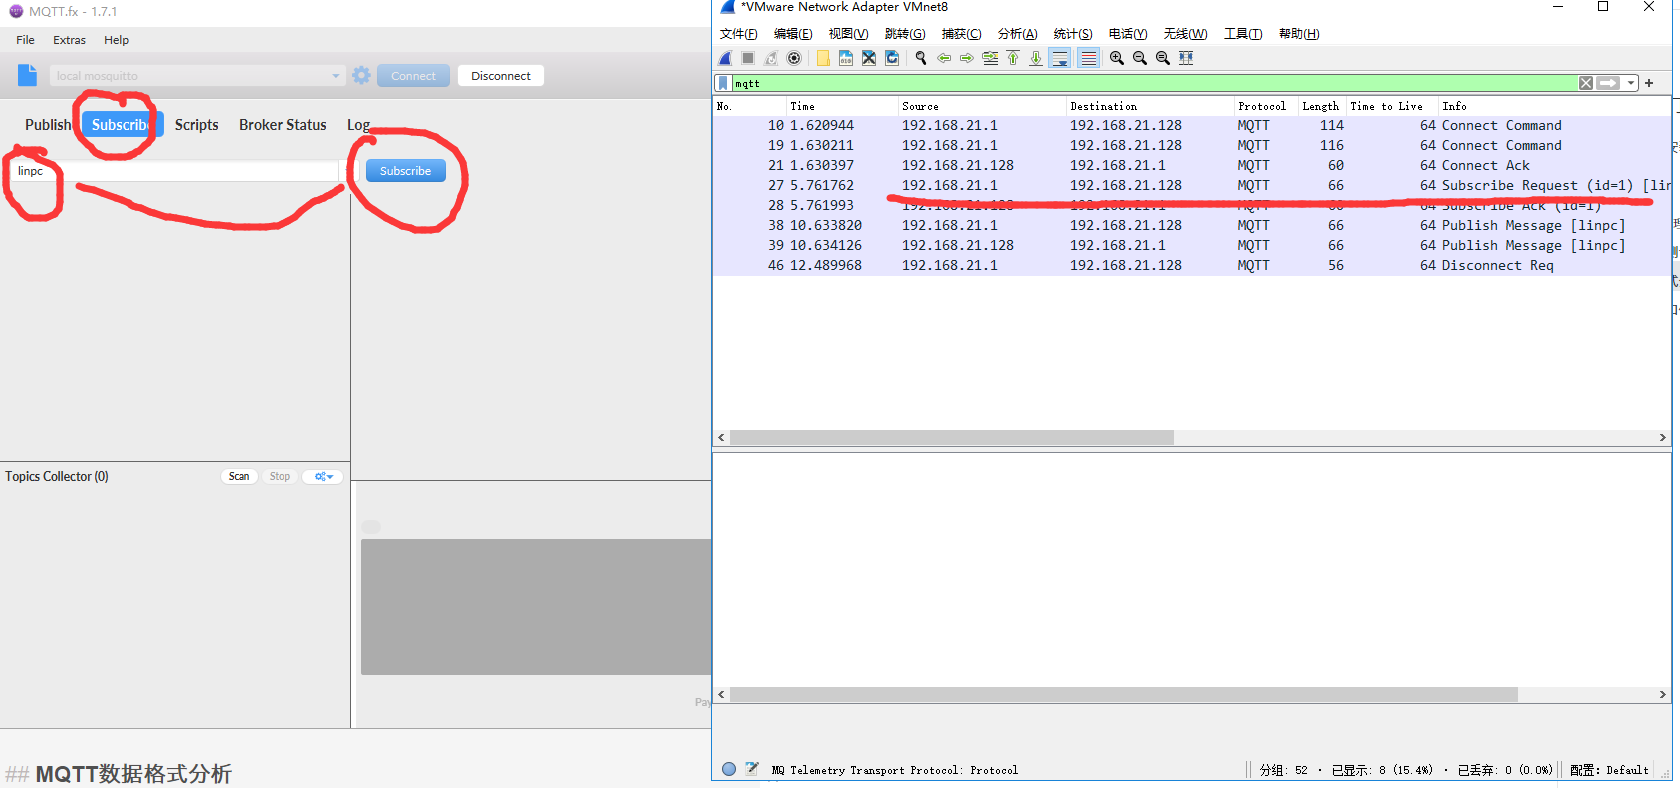Viewport: 1680px width, 788px height.
Task: Save the capture file in Wireshark toolbar
Action: 846,58
